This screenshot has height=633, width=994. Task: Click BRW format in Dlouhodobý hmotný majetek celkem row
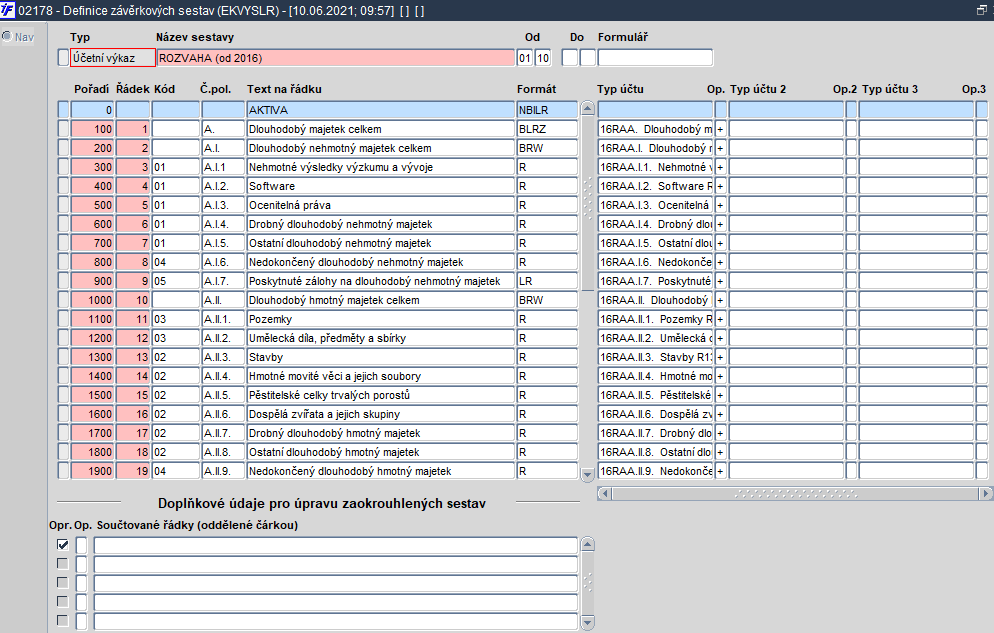click(547, 300)
